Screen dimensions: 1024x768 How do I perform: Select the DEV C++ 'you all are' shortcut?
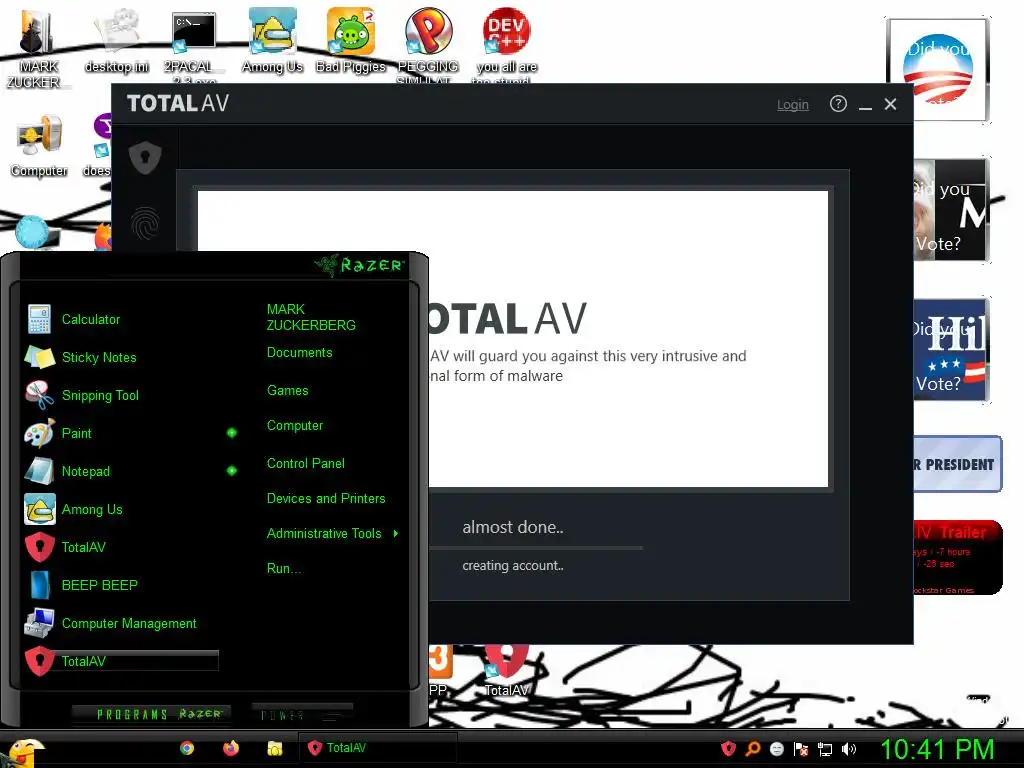click(507, 44)
